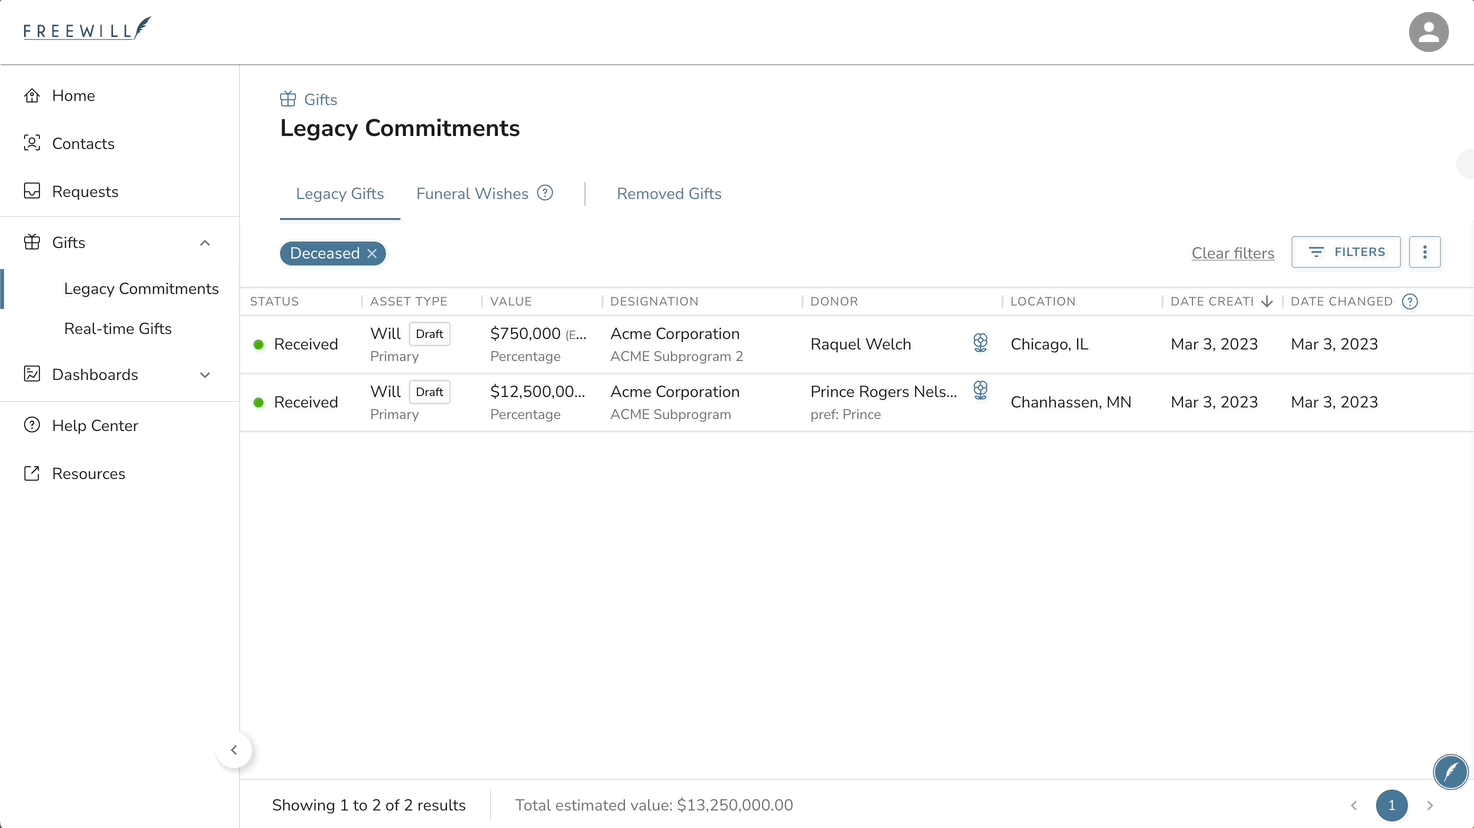
Task: Click the $12,500,00... value cell
Action: (x=538, y=392)
